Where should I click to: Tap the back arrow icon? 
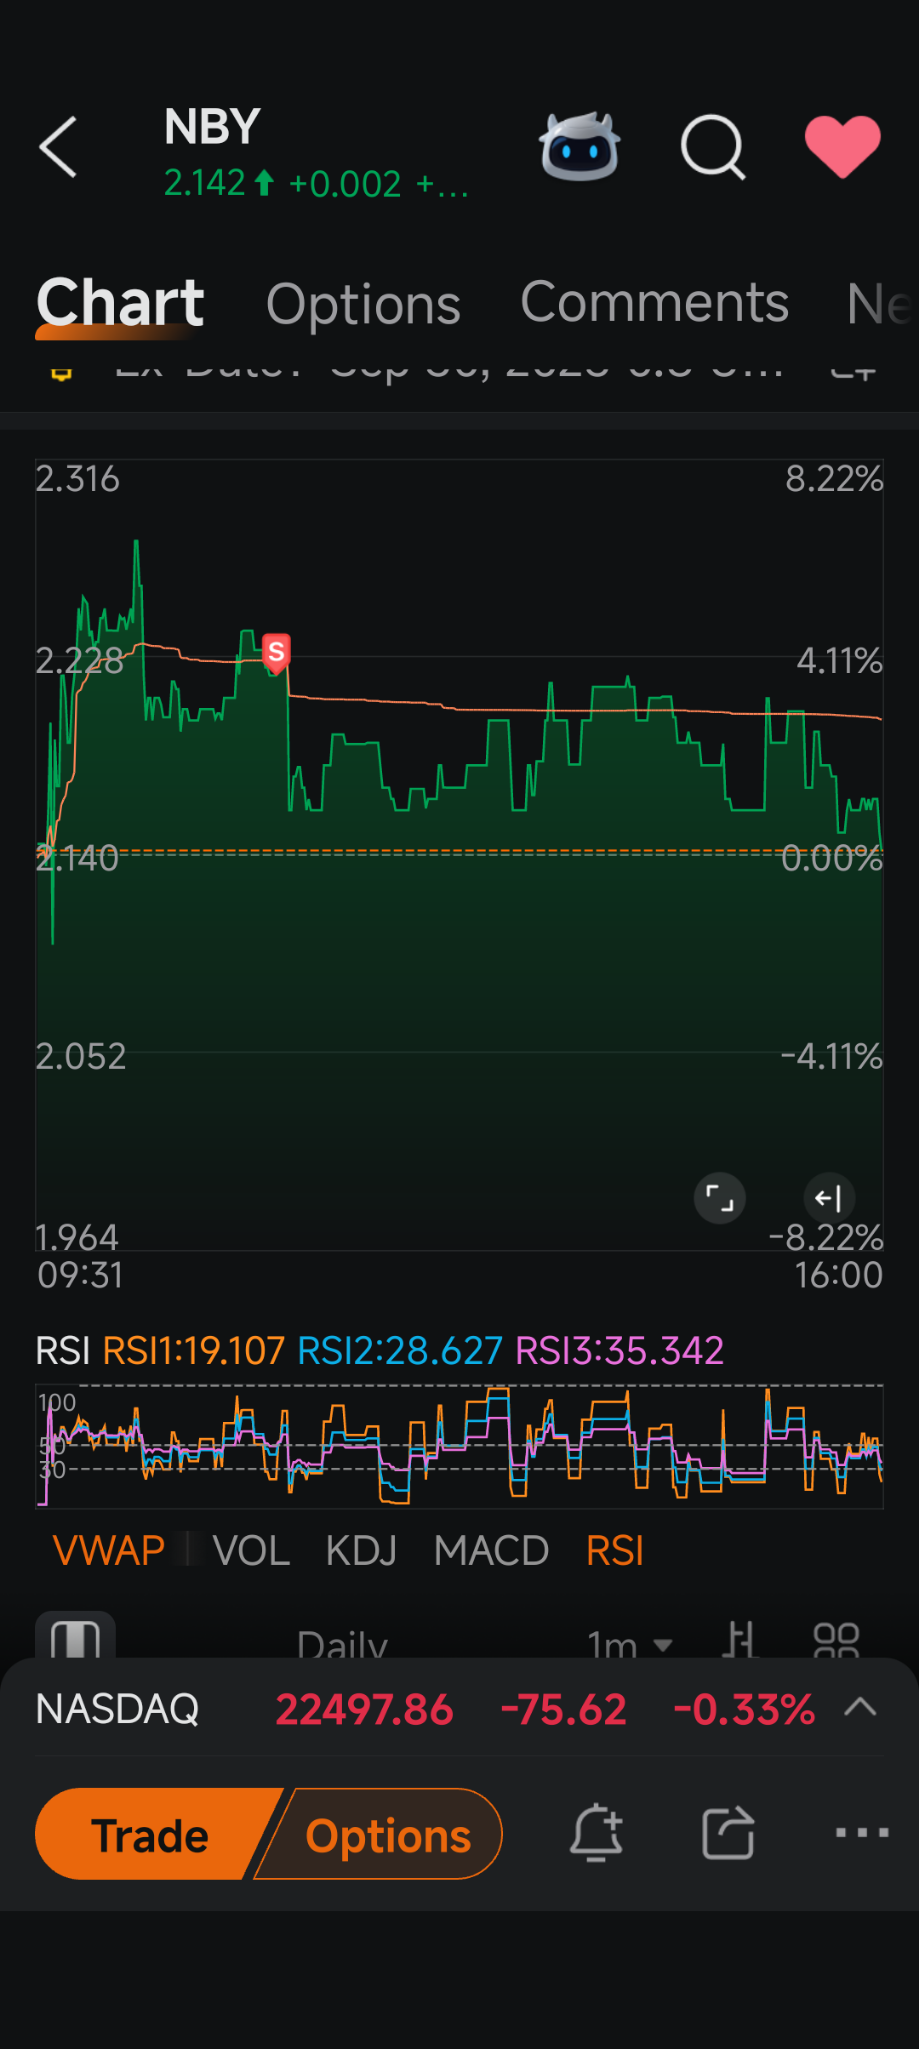pos(58,147)
